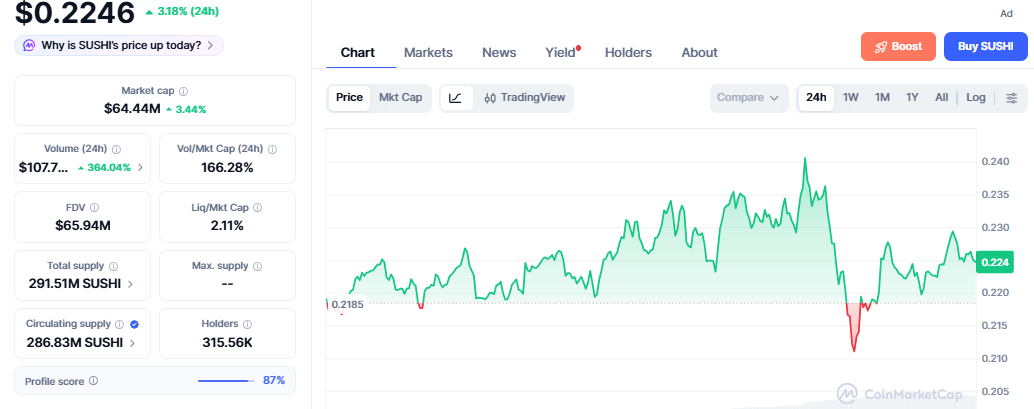Click the verified badge beside Circulating supply
Screen dimensions: 1034x409
point(135,324)
